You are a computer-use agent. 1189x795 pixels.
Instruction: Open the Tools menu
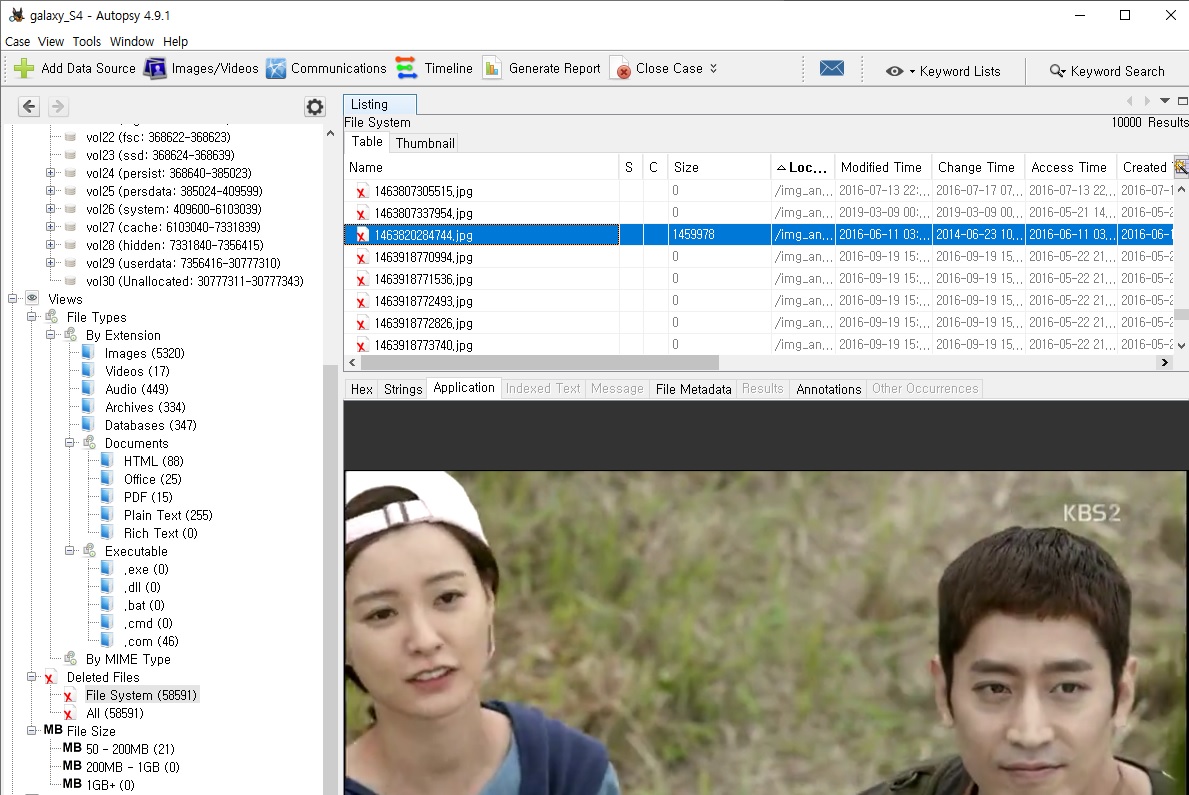87,42
